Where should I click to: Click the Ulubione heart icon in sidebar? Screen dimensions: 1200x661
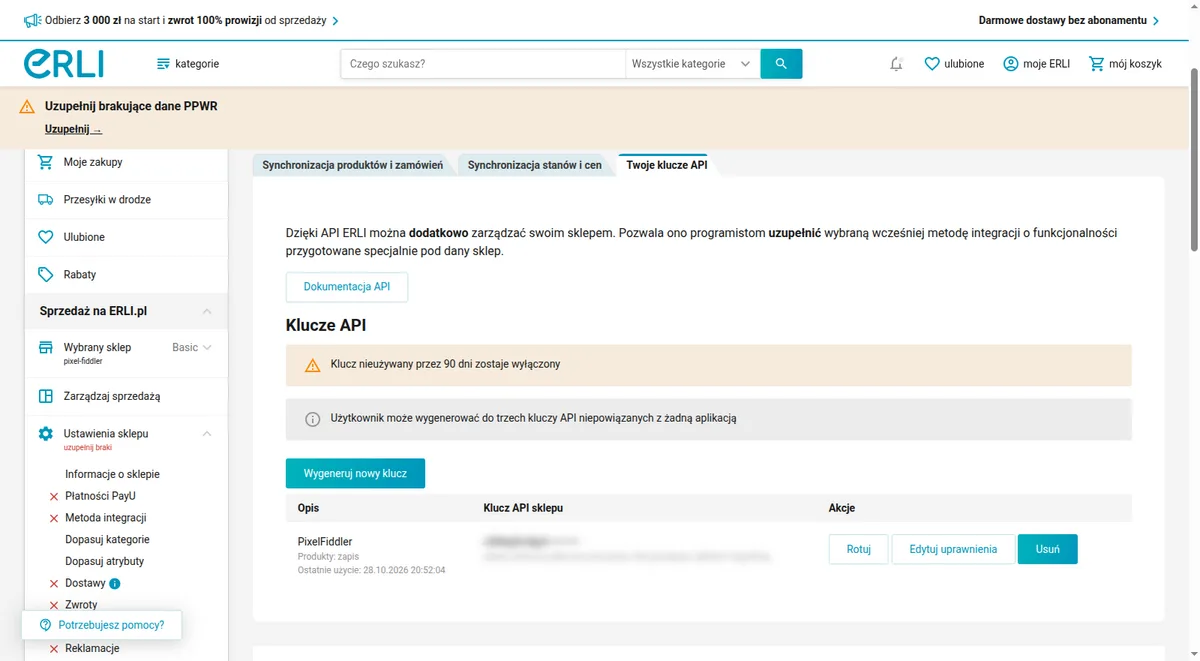tap(45, 237)
